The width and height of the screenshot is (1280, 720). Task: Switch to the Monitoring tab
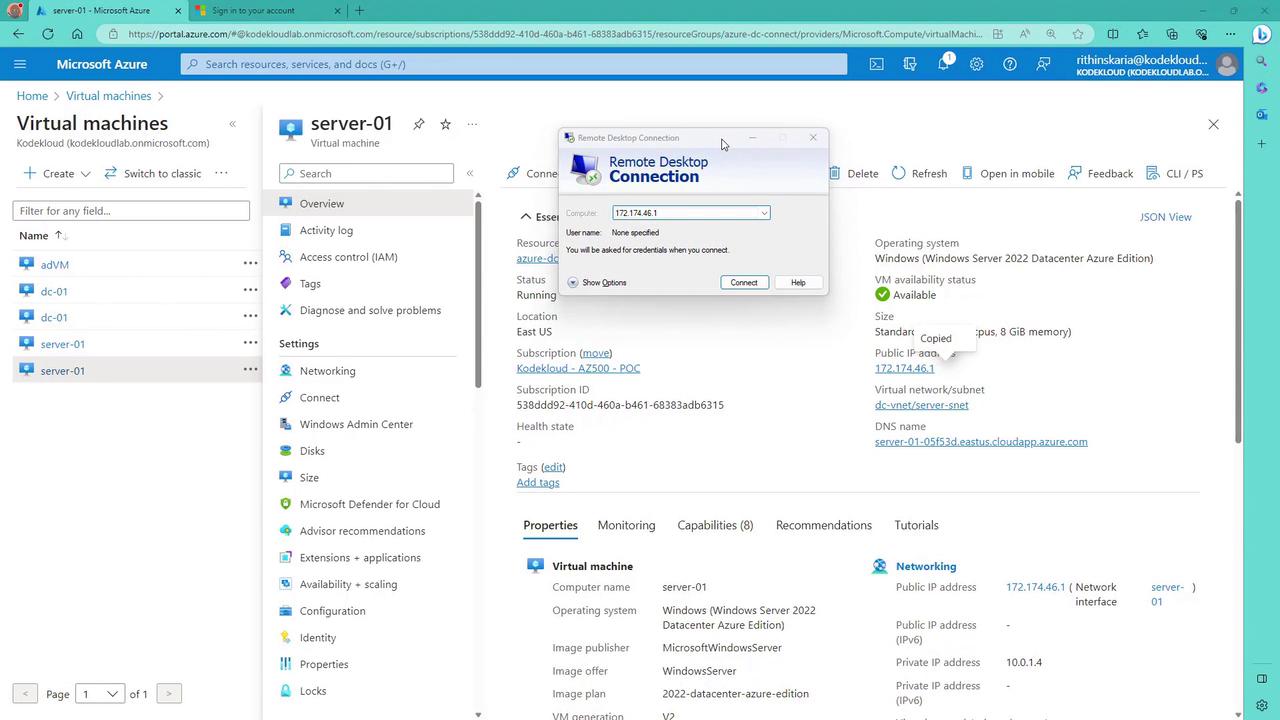click(626, 525)
